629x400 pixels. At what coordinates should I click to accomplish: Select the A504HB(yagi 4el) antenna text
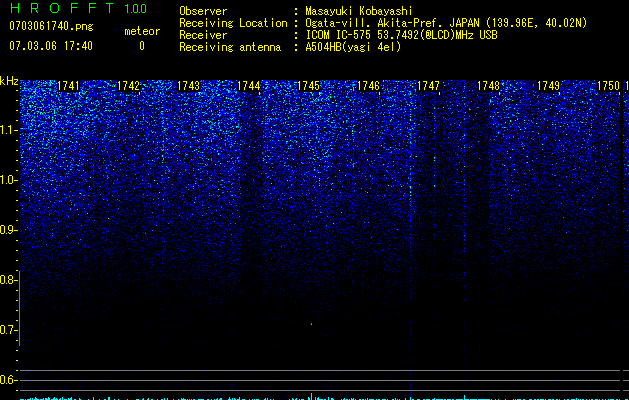[353, 47]
